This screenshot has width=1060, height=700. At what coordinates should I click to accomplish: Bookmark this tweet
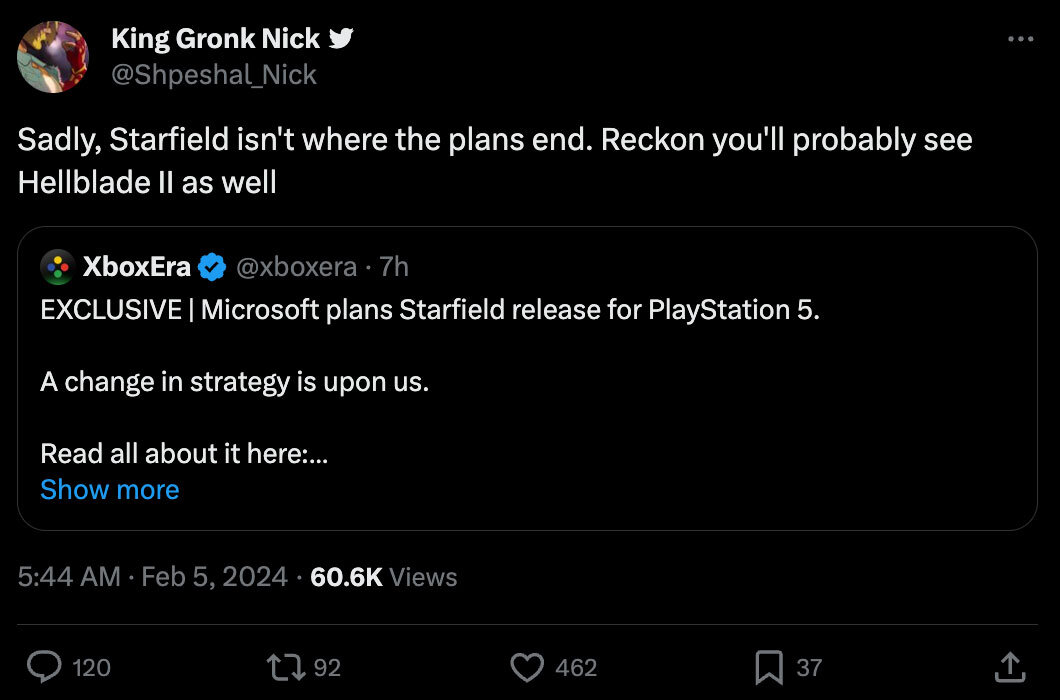point(768,666)
